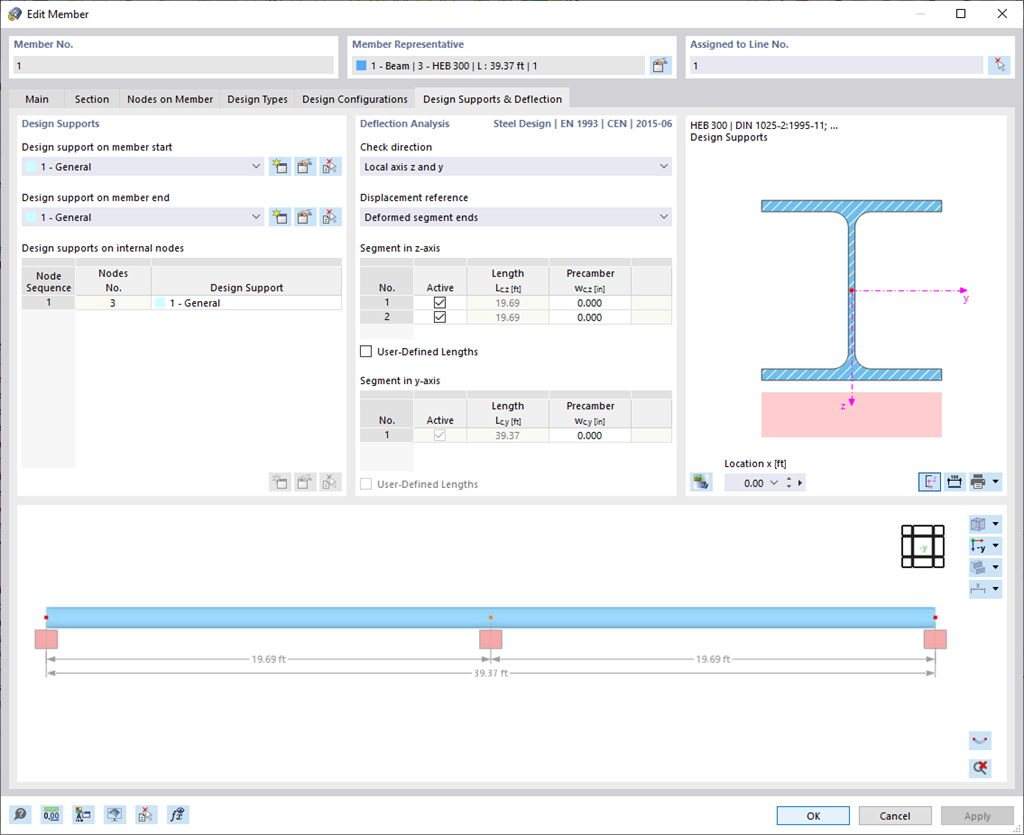Viewport: 1024px width, 835px height.
Task: Click the isometric view cube icon
Action: click(979, 523)
